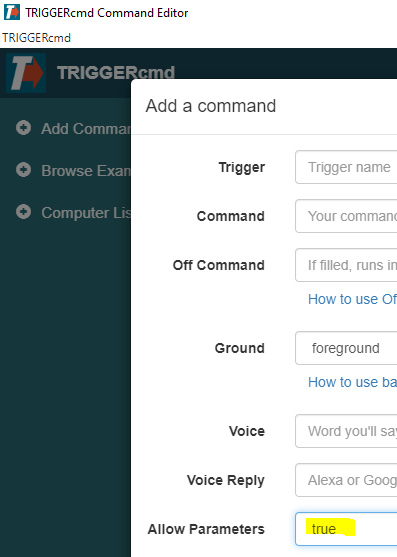The height and width of the screenshot is (557, 397).
Task: Open the Browse Examples sidebar link
Action: pyautogui.click(x=86, y=171)
